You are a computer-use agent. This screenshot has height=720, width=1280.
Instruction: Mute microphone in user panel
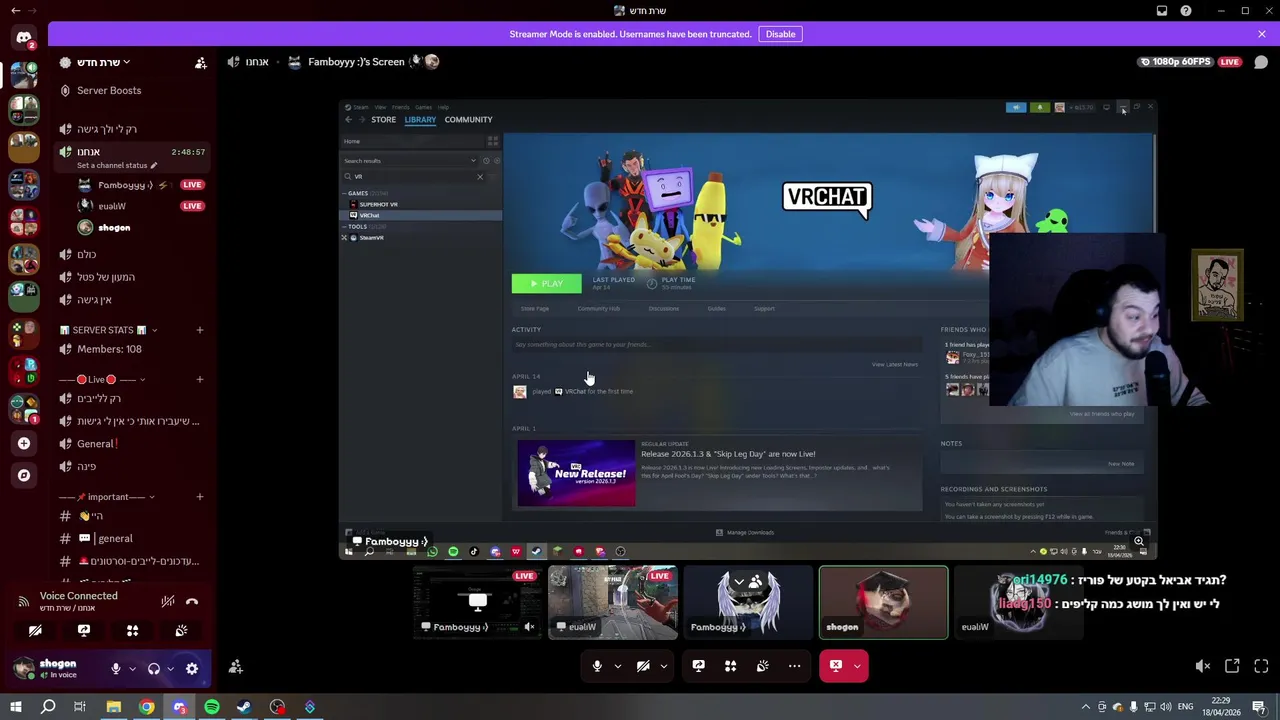[x=116, y=668]
